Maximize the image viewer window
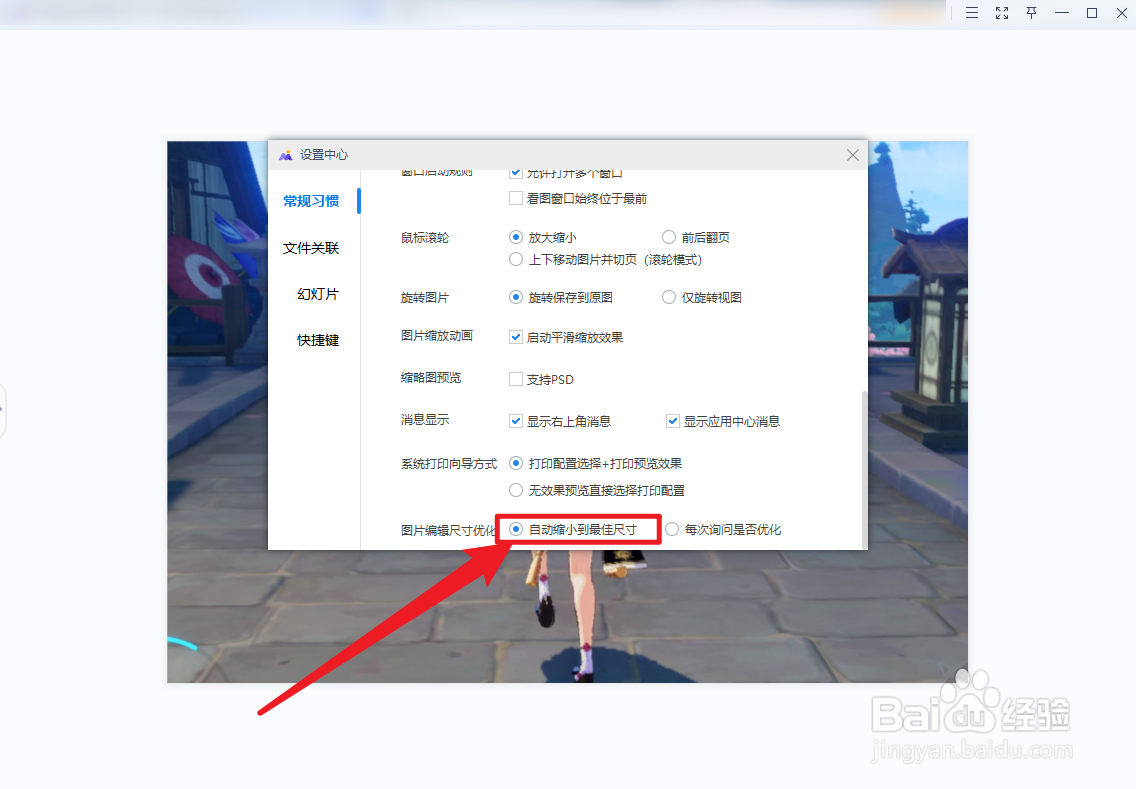Screen dimensions: 1136x789 (1092, 13)
